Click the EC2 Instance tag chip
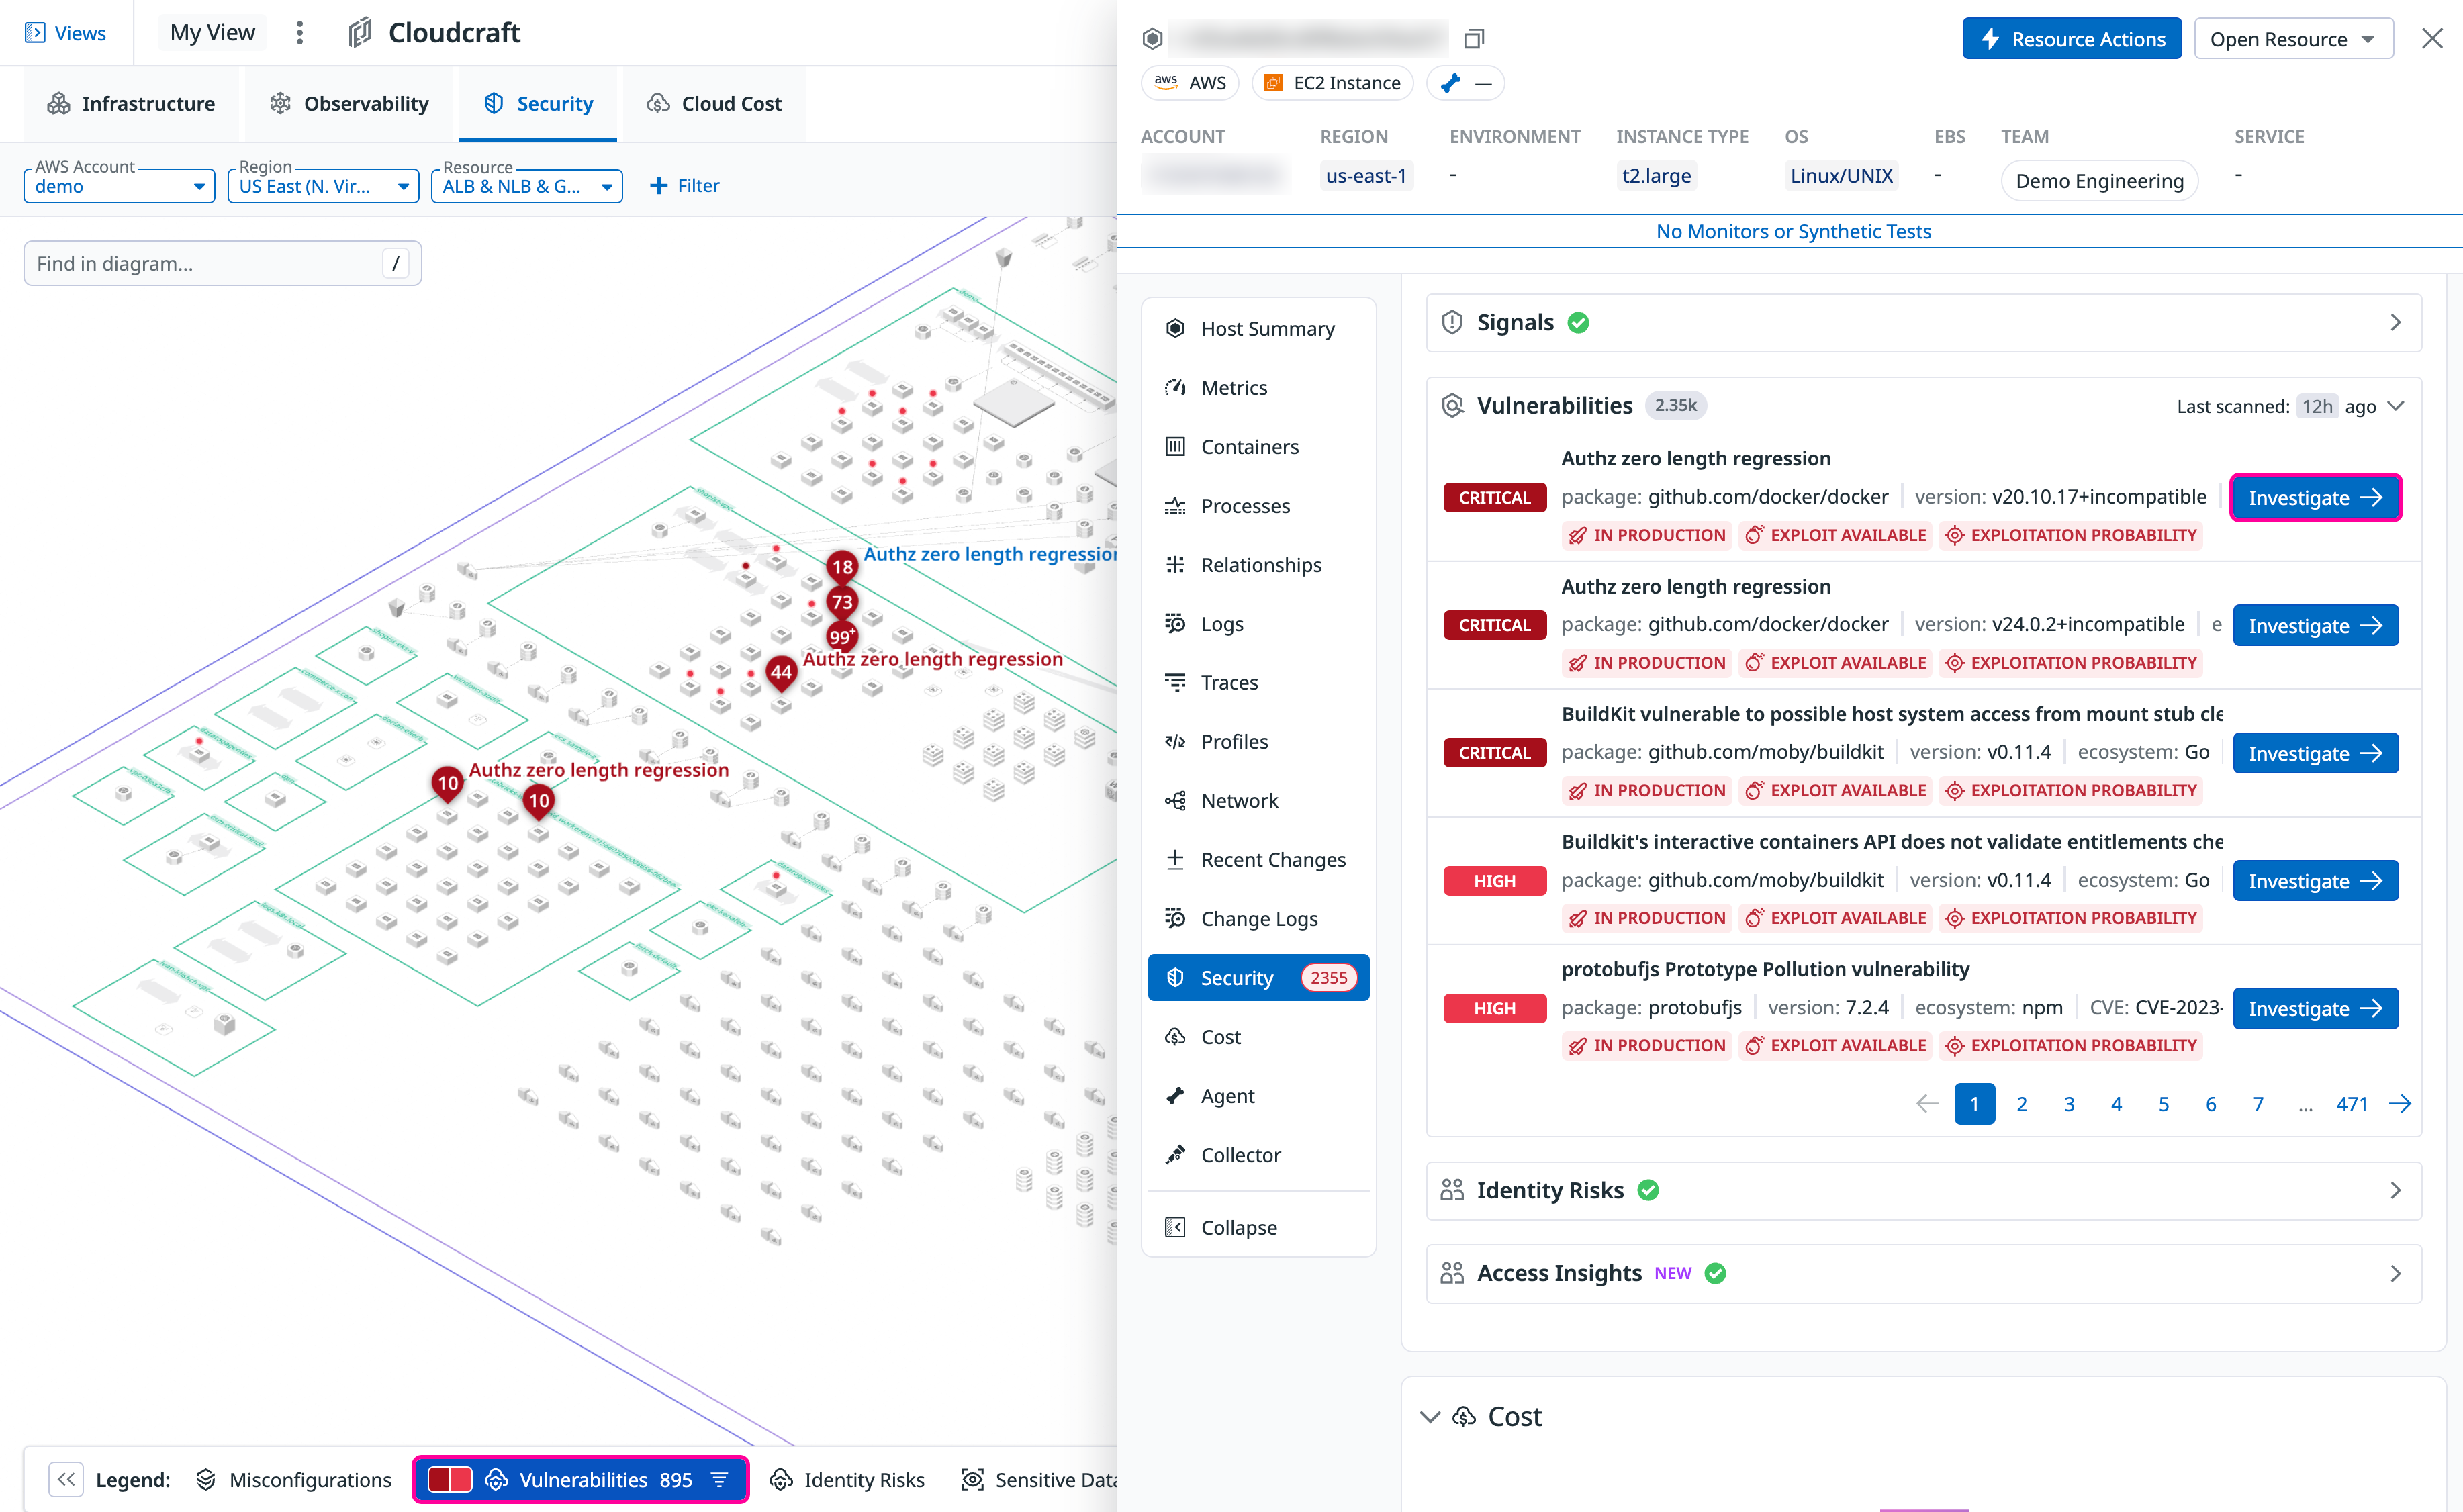The height and width of the screenshot is (1512, 2463). (1332, 83)
